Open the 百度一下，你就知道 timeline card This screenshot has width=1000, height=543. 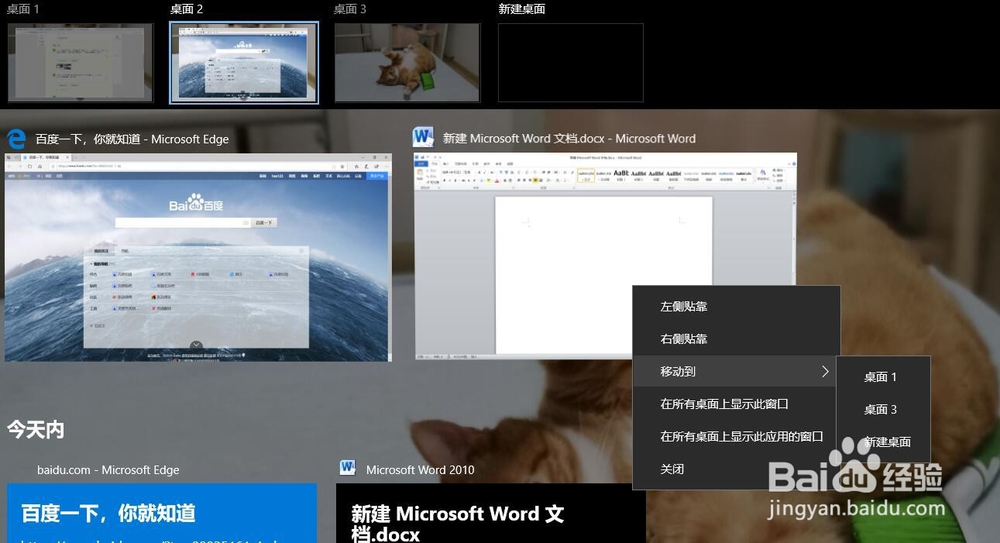pyautogui.click(x=162, y=513)
